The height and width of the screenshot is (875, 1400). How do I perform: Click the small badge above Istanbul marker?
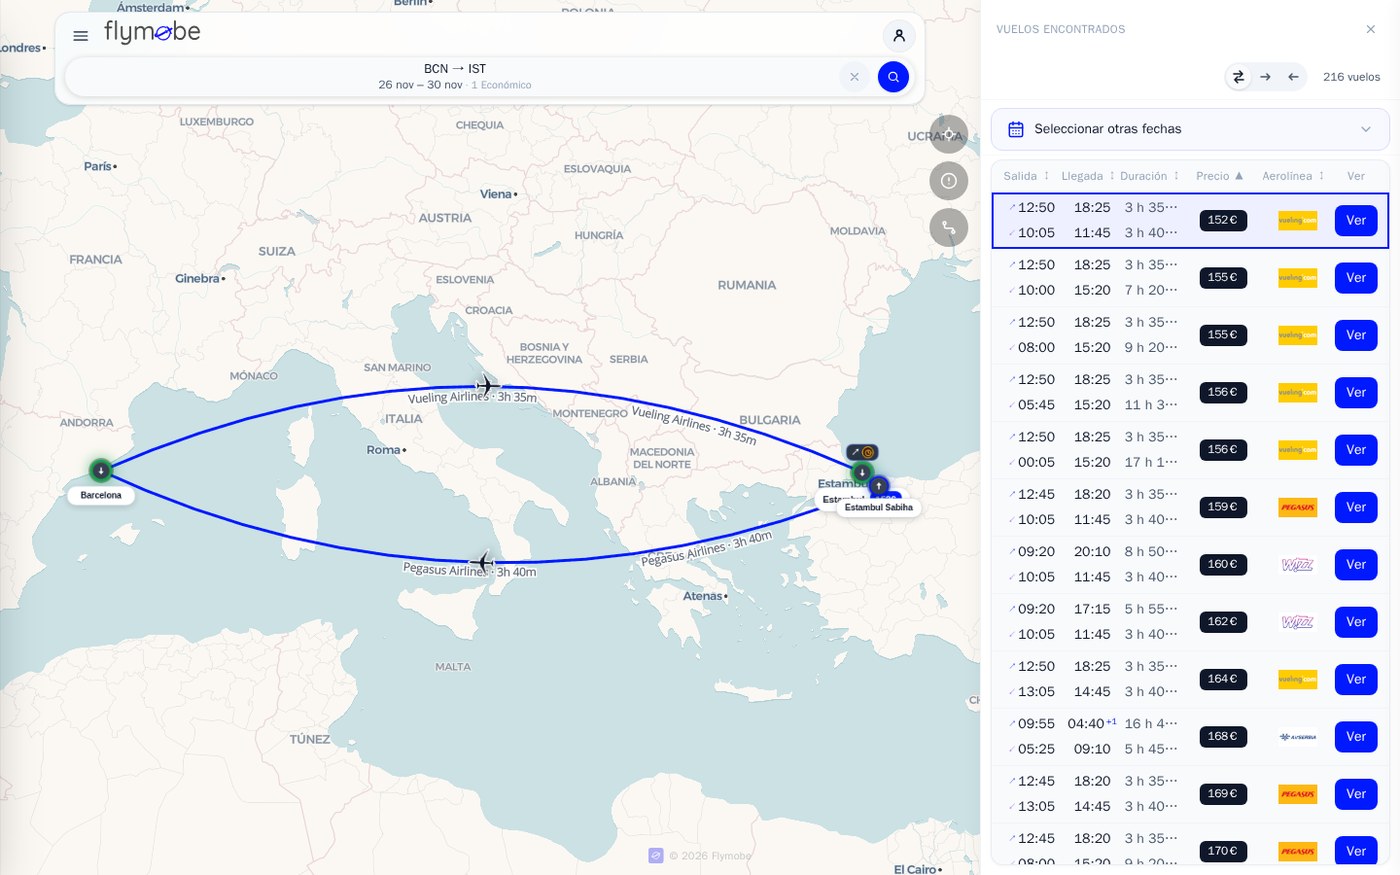(x=862, y=452)
